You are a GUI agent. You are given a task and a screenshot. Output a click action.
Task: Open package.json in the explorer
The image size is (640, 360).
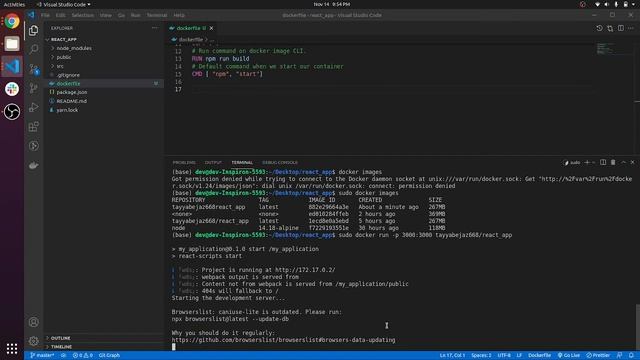pyautogui.click(x=71, y=92)
